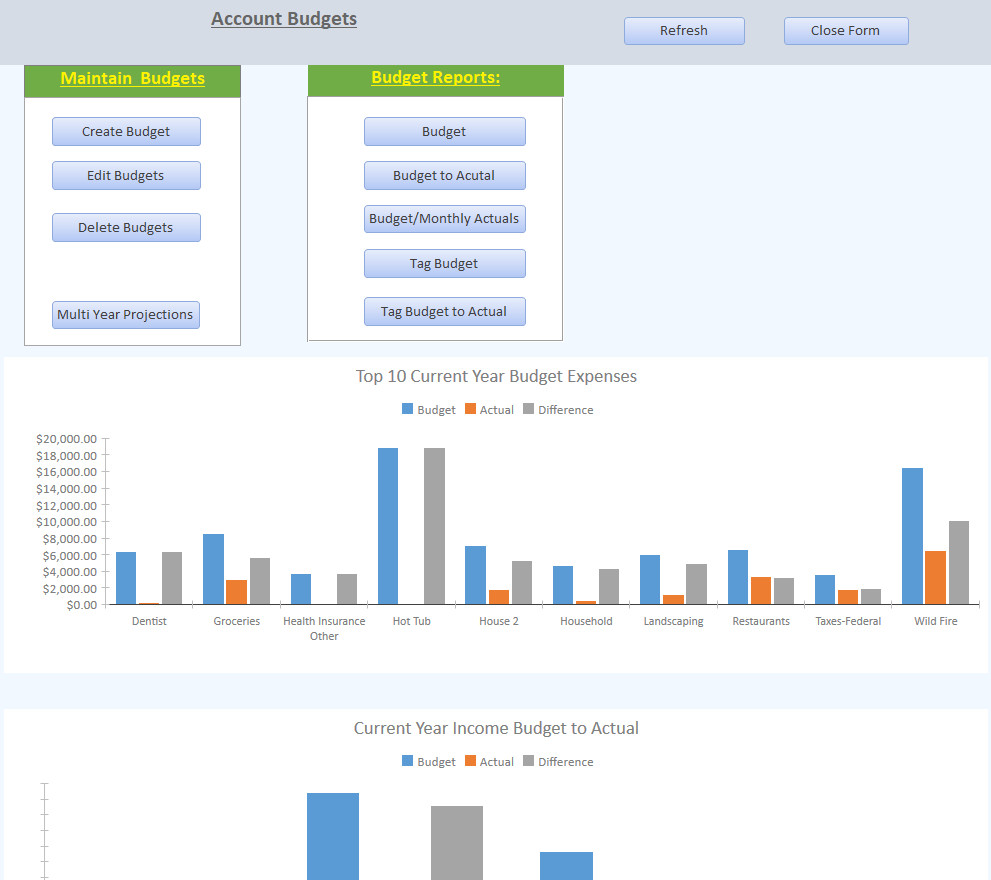Screen dimensions: 991x880
Task: Click the Restaurants axis label
Action: tap(761, 621)
